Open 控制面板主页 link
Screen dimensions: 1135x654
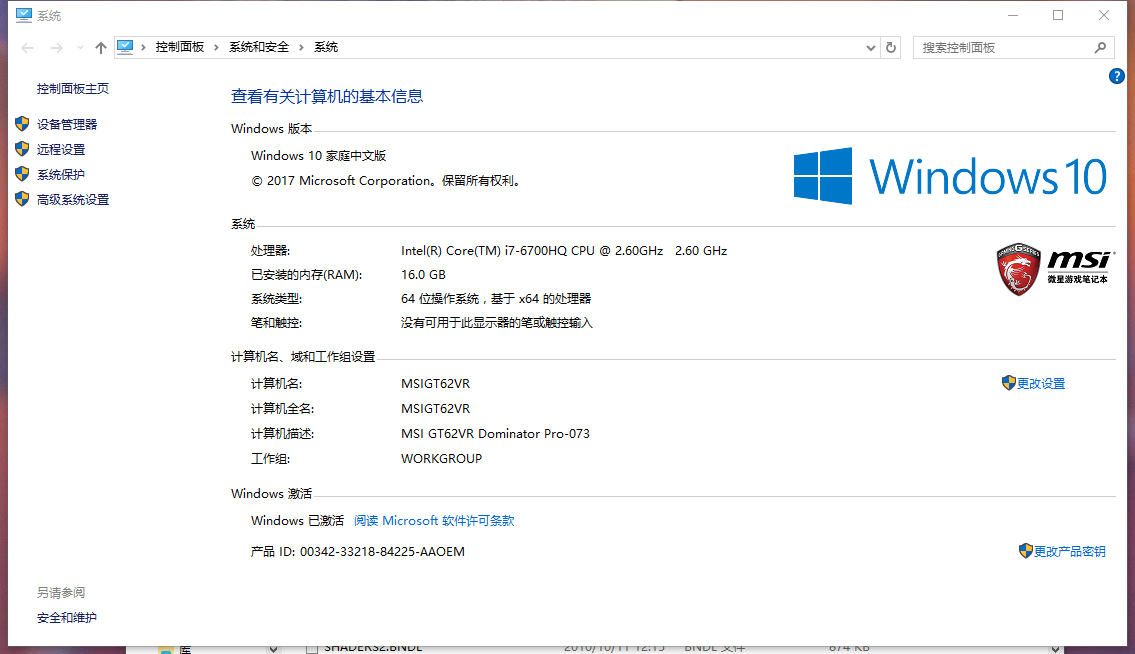(x=73, y=88)
